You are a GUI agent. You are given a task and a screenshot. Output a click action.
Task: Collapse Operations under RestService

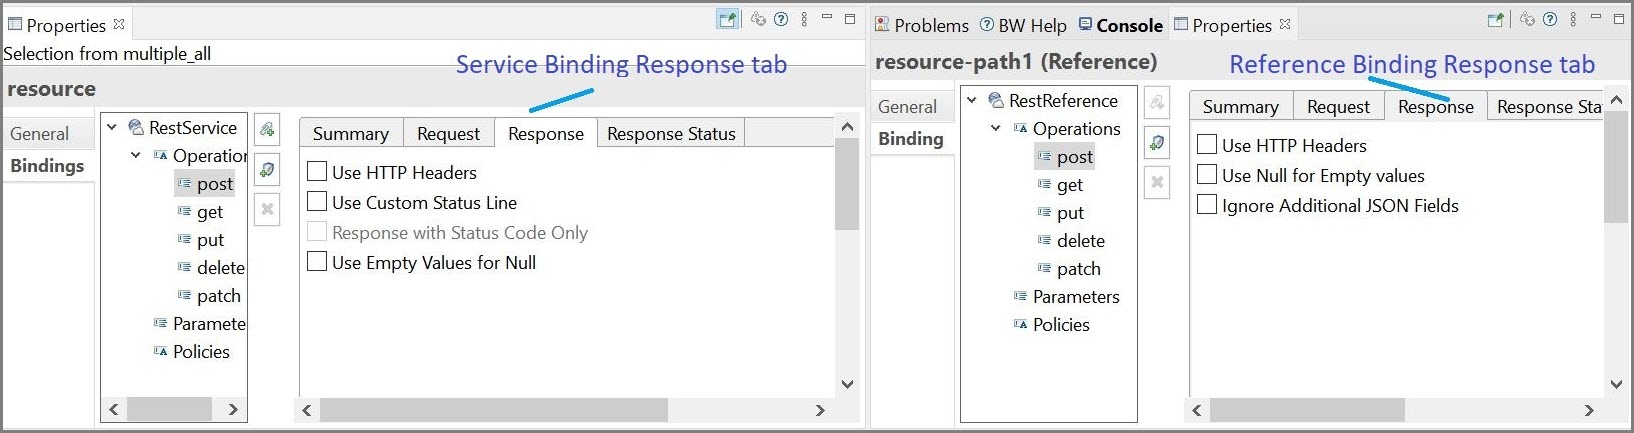click(x=136, y=155)
